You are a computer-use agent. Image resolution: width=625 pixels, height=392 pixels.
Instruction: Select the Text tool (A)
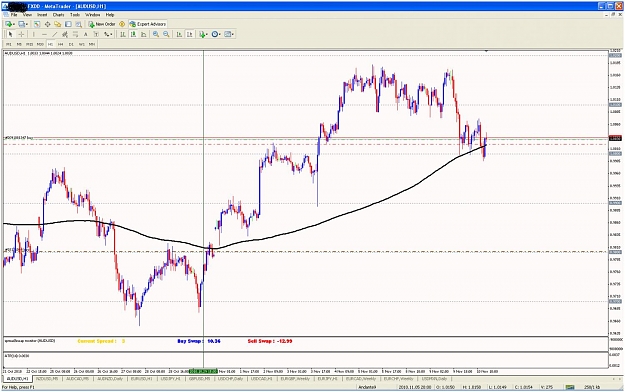click(86, 34)
